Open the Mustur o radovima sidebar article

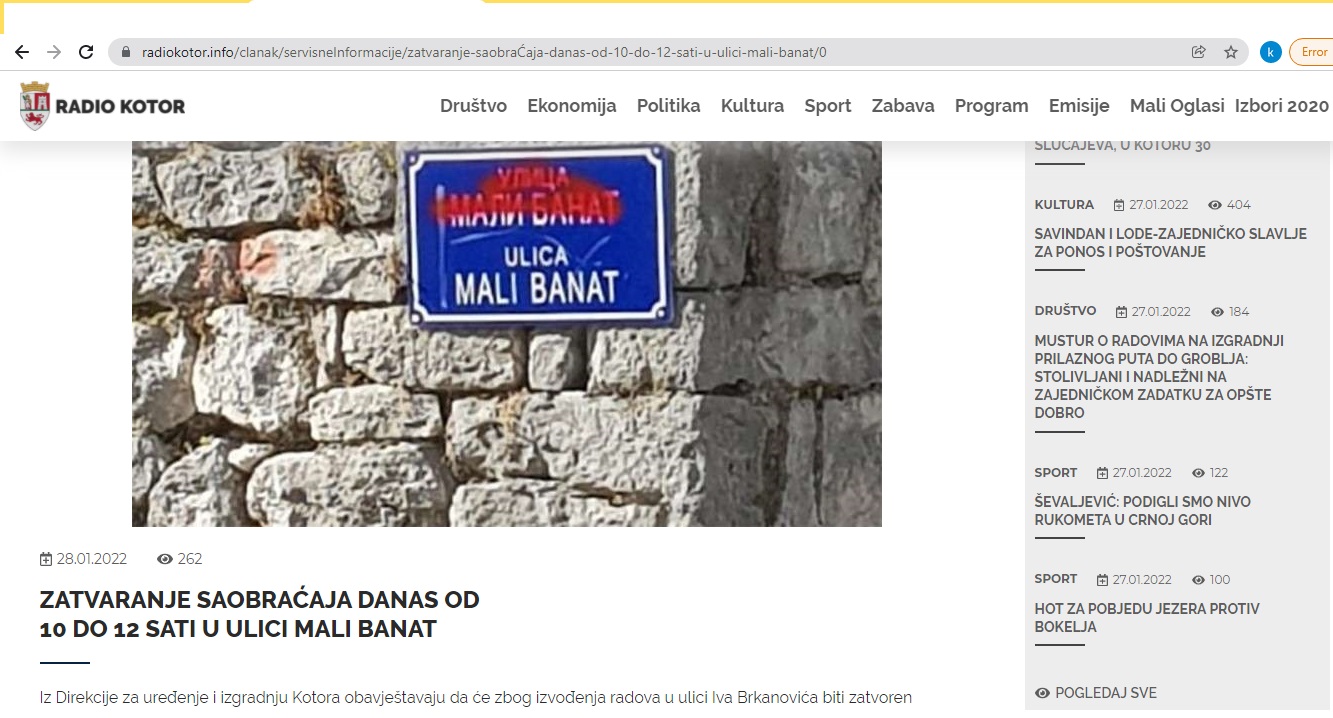pyautogui.click(x=1159, y=377)
